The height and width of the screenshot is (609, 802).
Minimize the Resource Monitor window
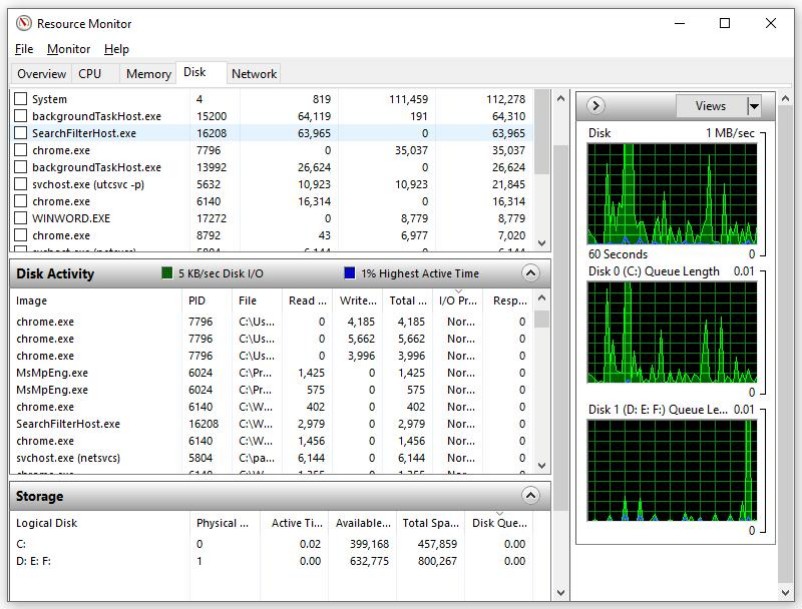(680, 23)
